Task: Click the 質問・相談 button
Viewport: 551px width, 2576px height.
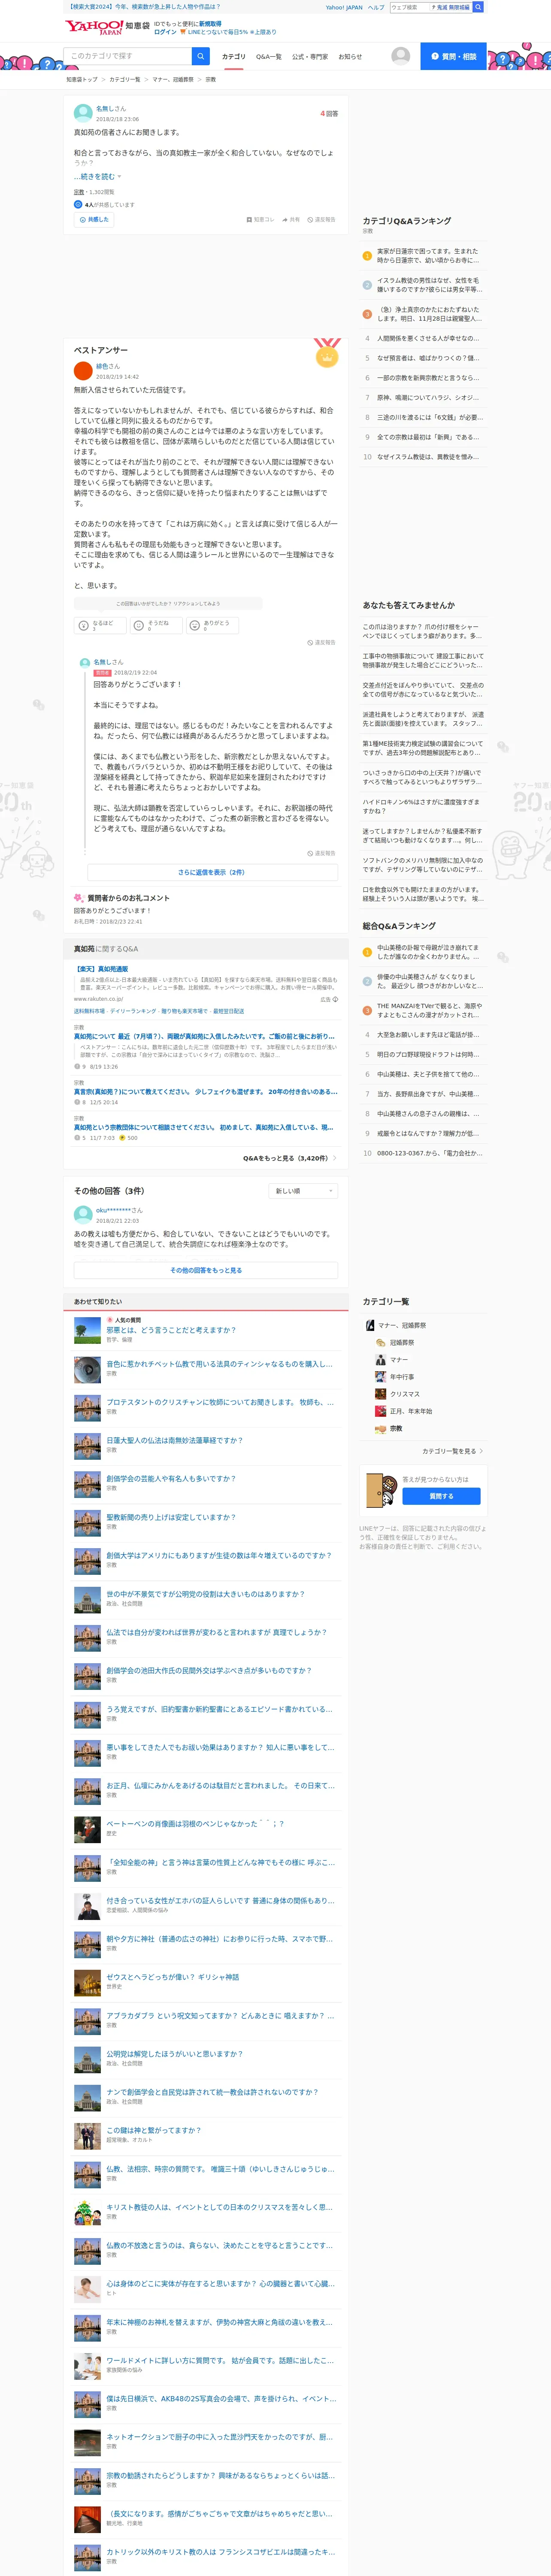Action: (453, 56)
